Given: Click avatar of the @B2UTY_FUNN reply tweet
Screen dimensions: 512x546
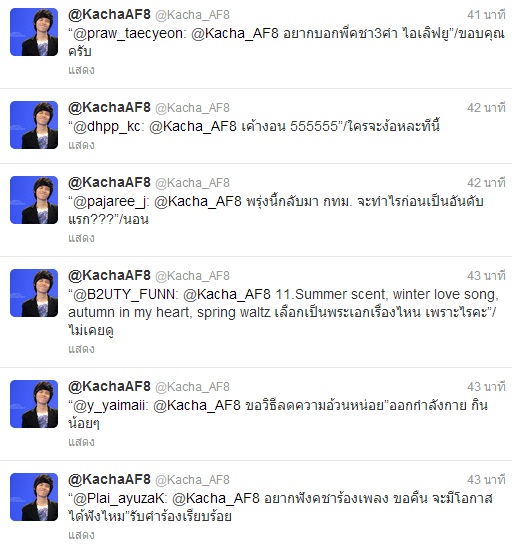Looking at the screenshot, I should pyautogui.click(x=34, y=293).
